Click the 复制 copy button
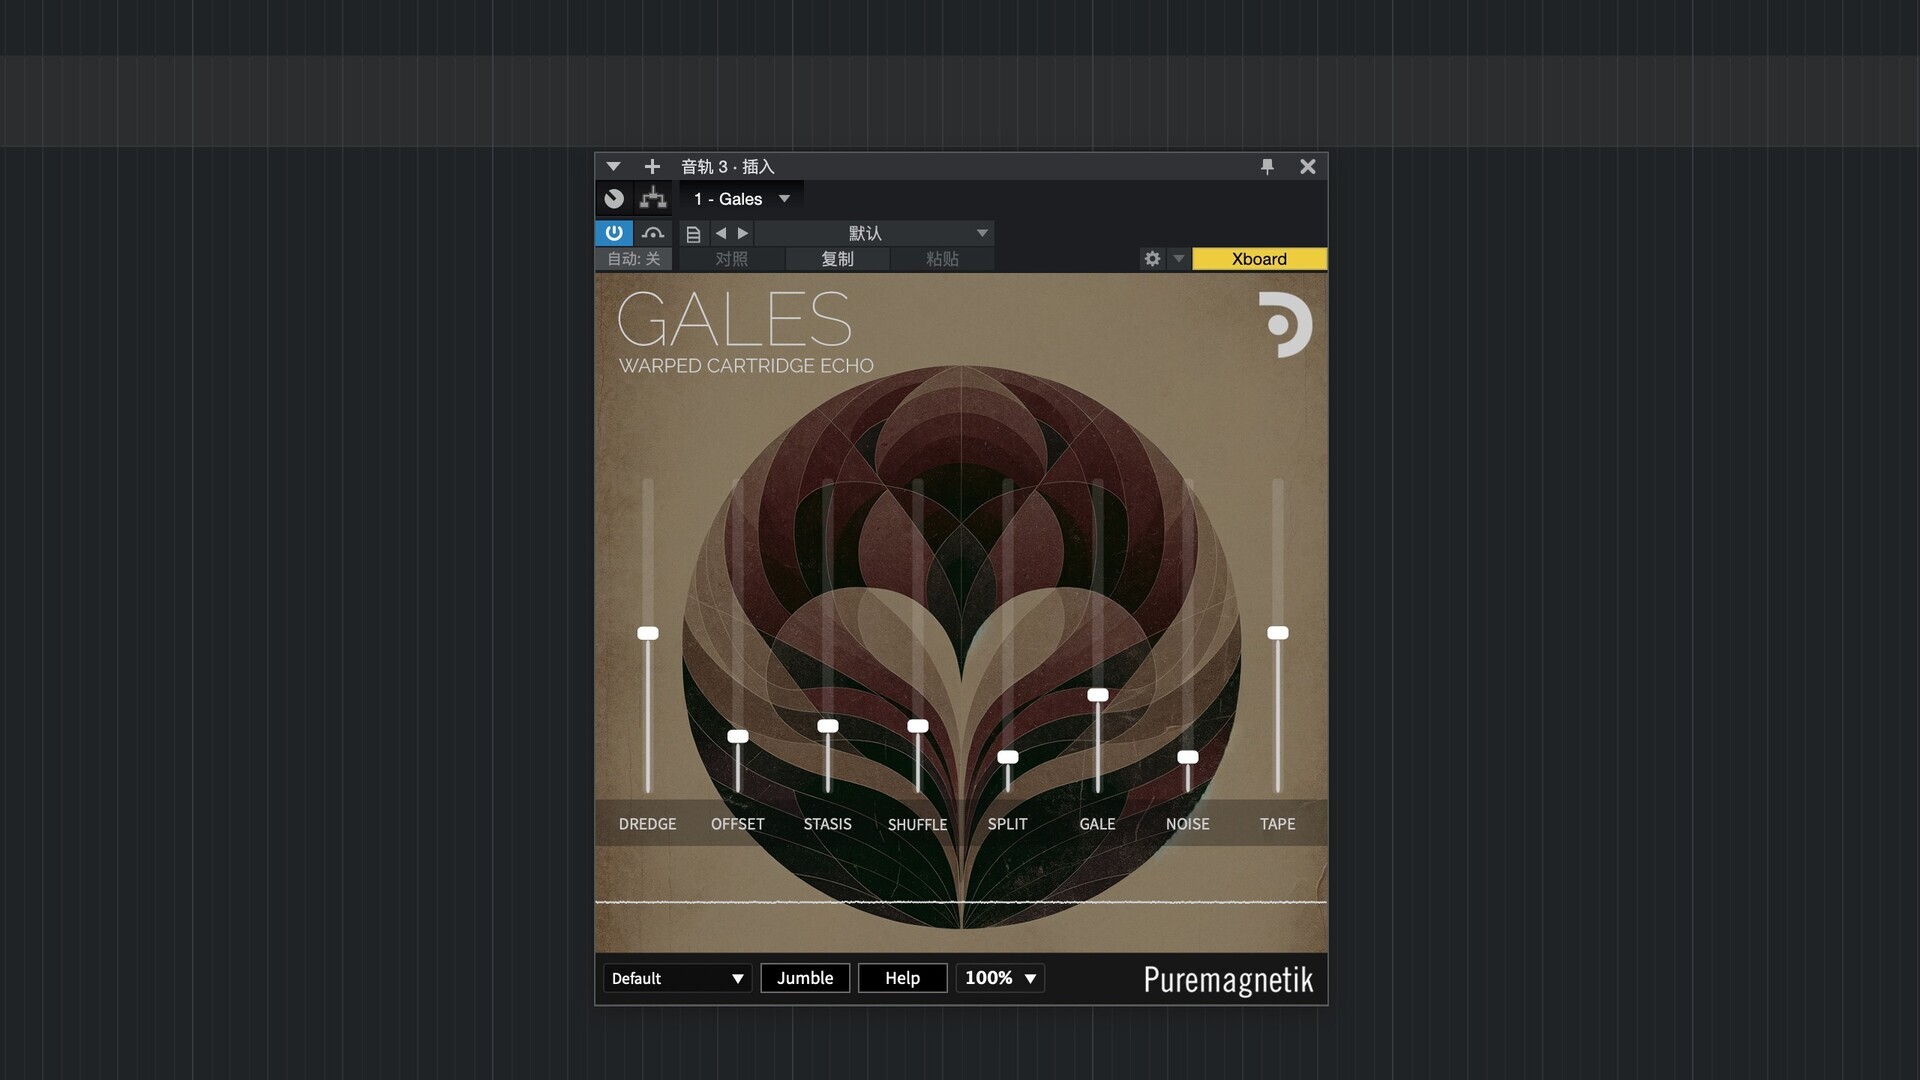This screenshot has width=1920, height=1080. 837,259
